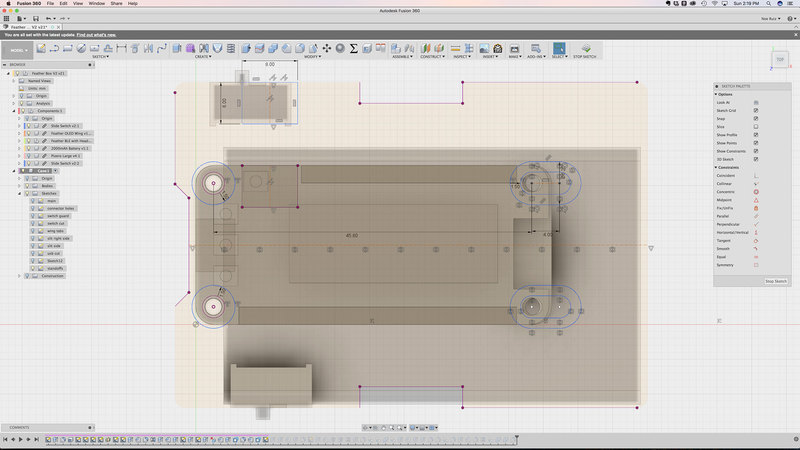Click the Concentric constraint icon
The height and width of the screenshot is (450, 800).
(756, 191)
